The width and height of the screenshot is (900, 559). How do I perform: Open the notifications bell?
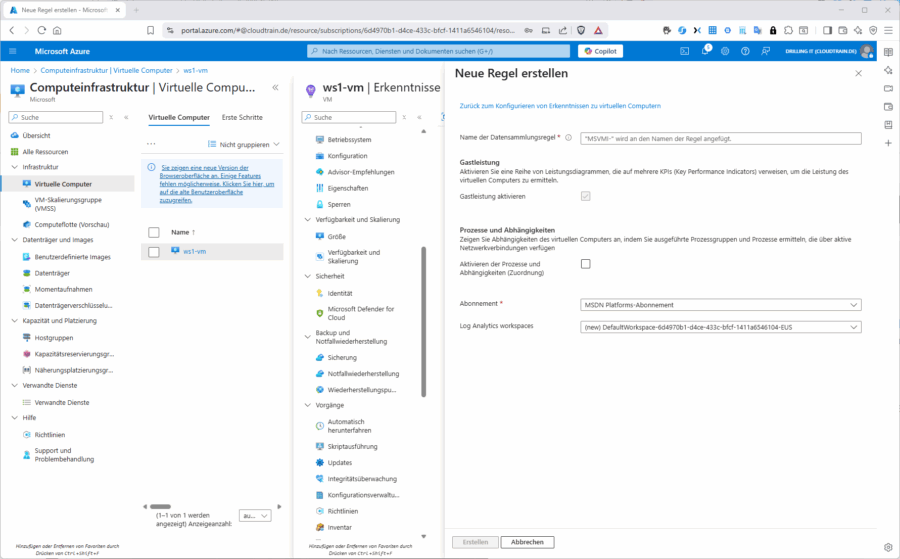705,51
